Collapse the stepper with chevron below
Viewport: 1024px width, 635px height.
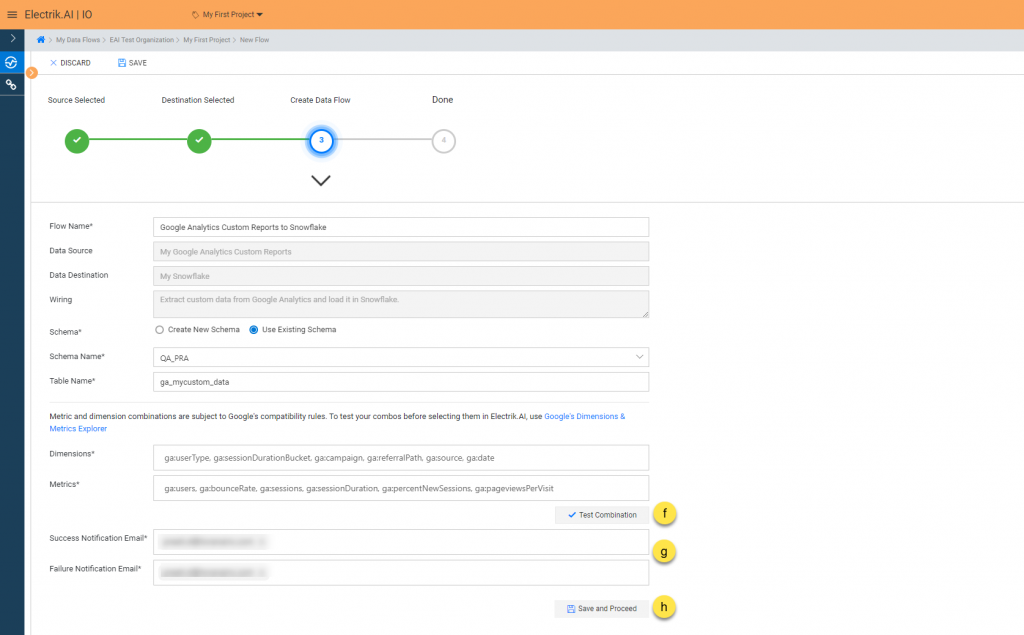[321, 180]
